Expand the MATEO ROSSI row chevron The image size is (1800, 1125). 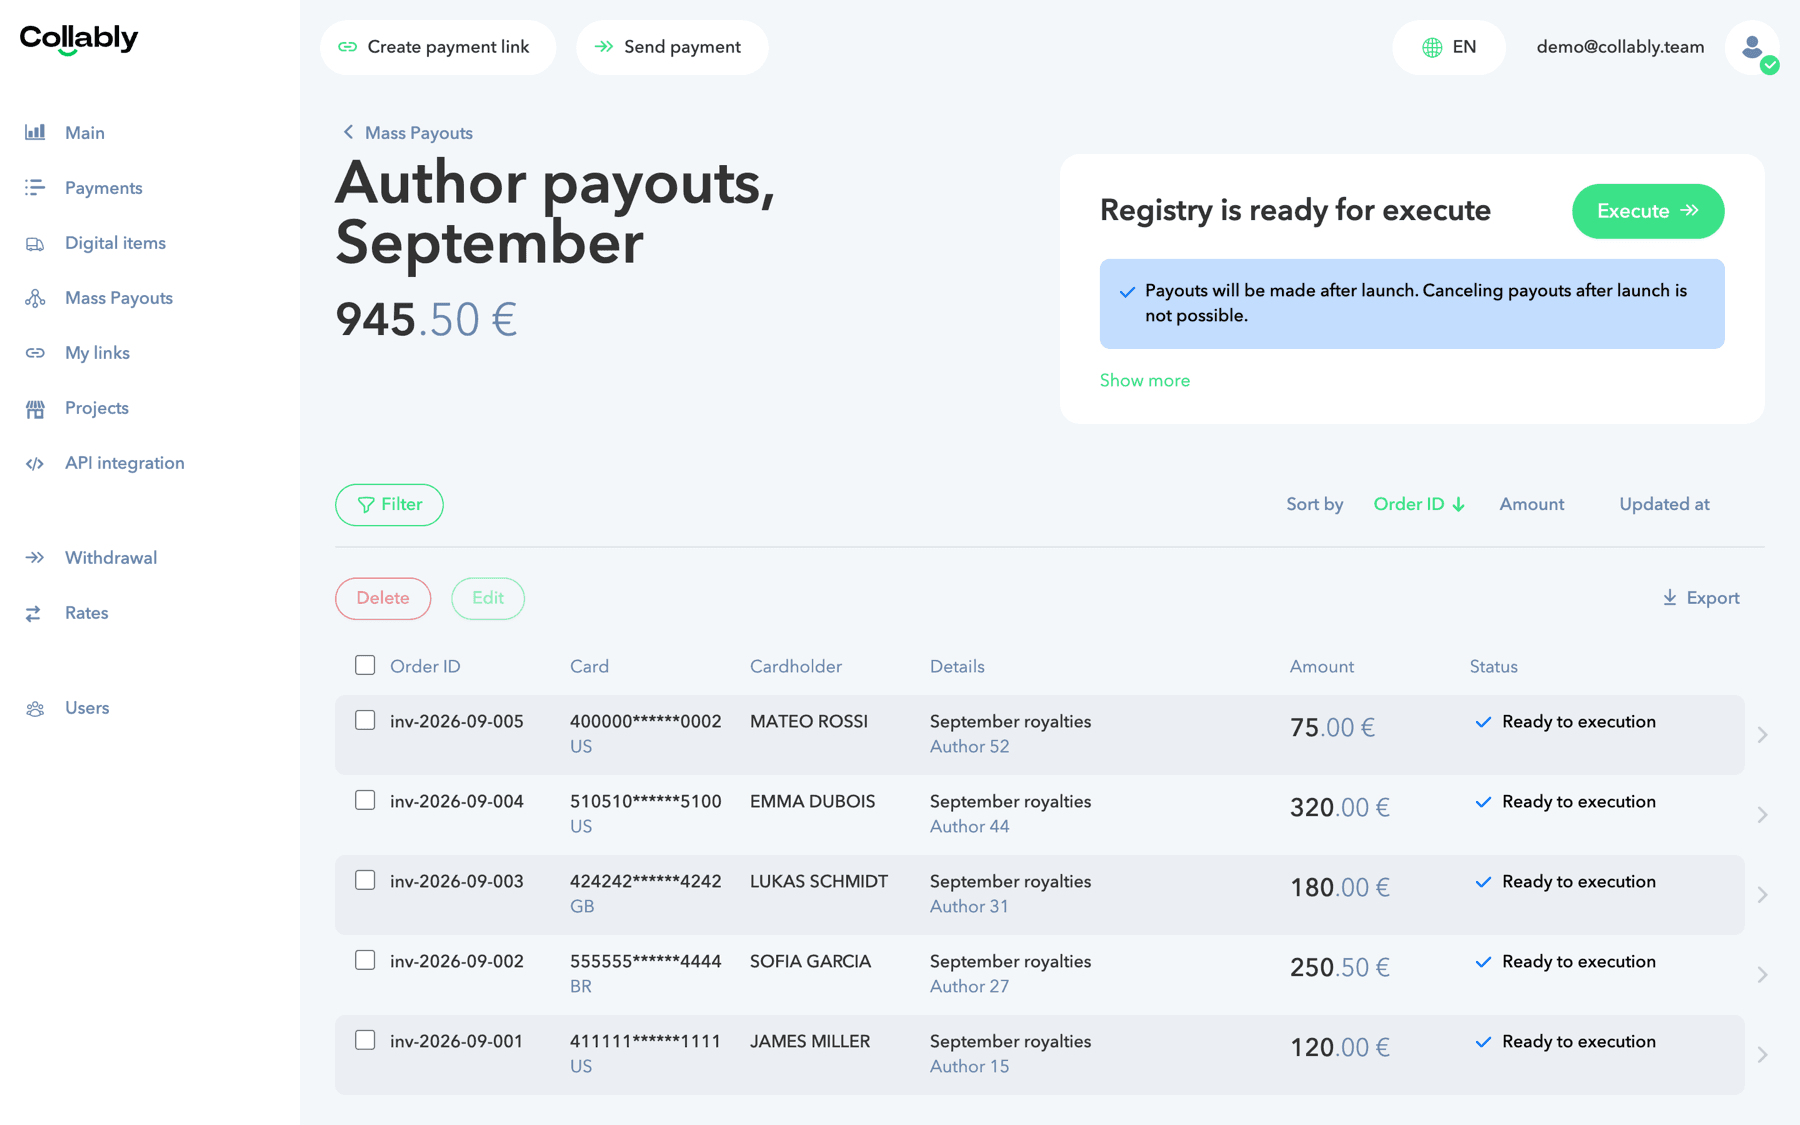click(x=1762, y=735)
